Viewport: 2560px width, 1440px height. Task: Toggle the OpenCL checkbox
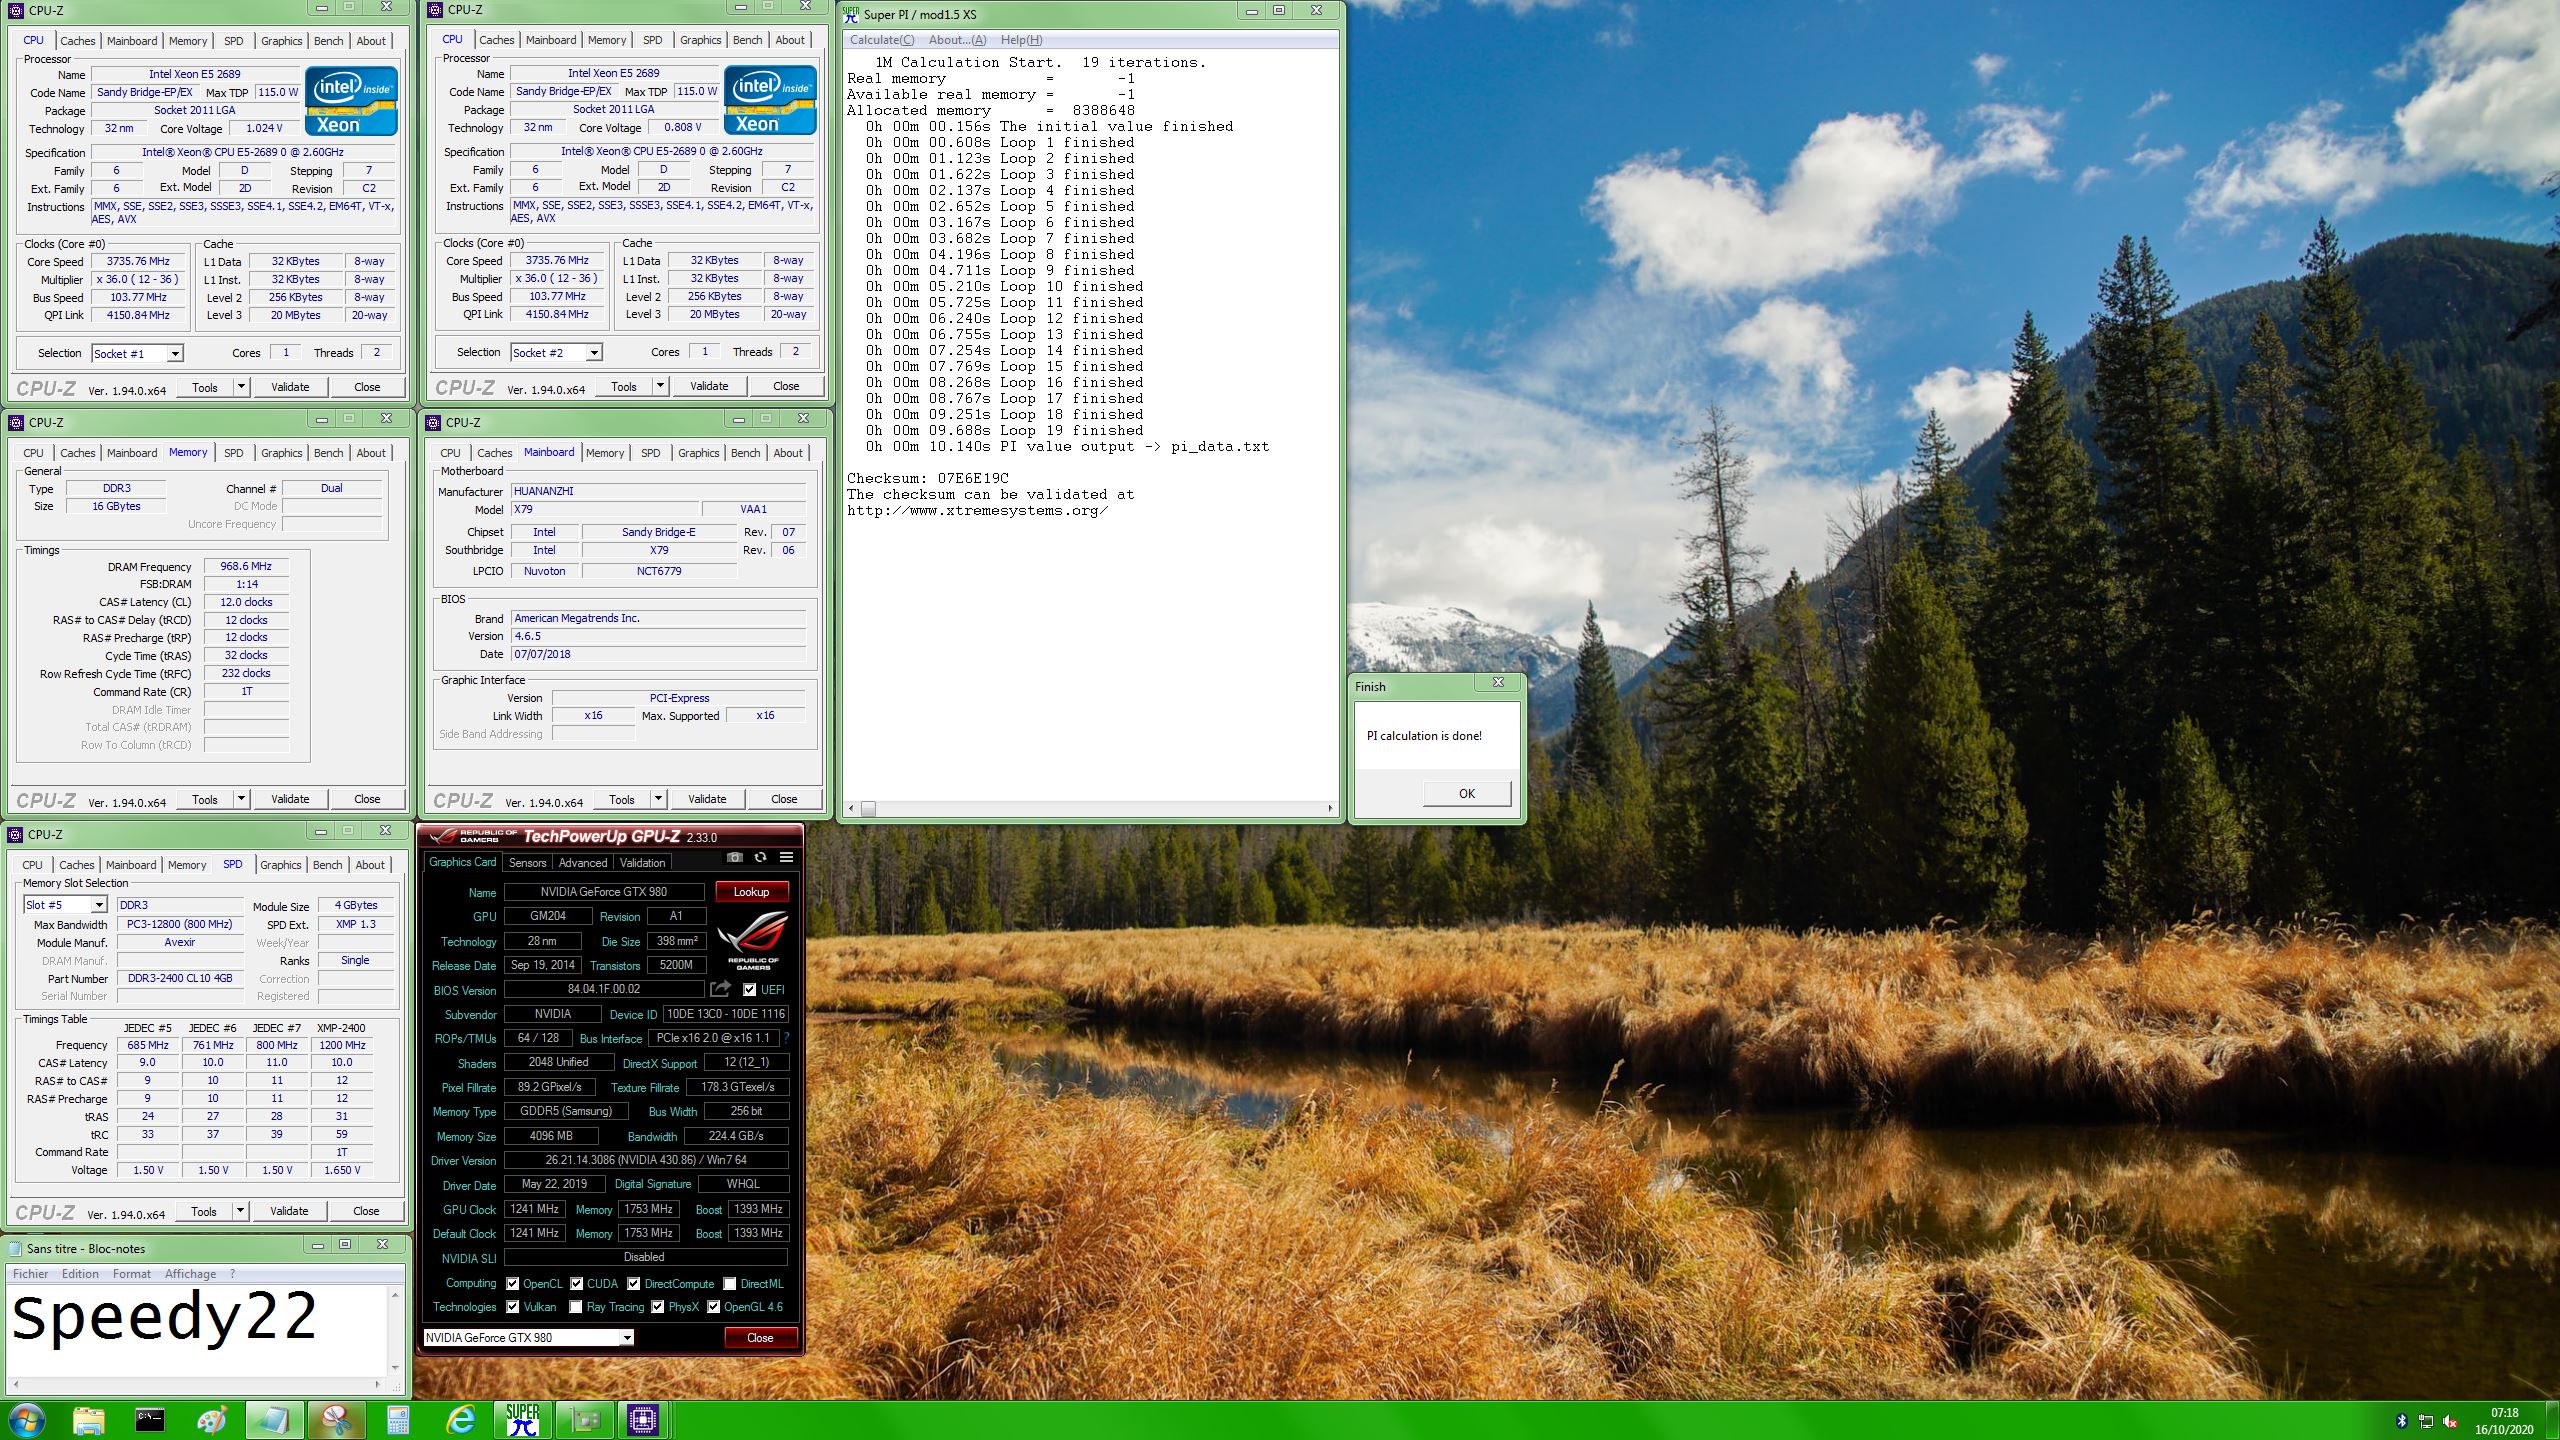(512, 1284)
